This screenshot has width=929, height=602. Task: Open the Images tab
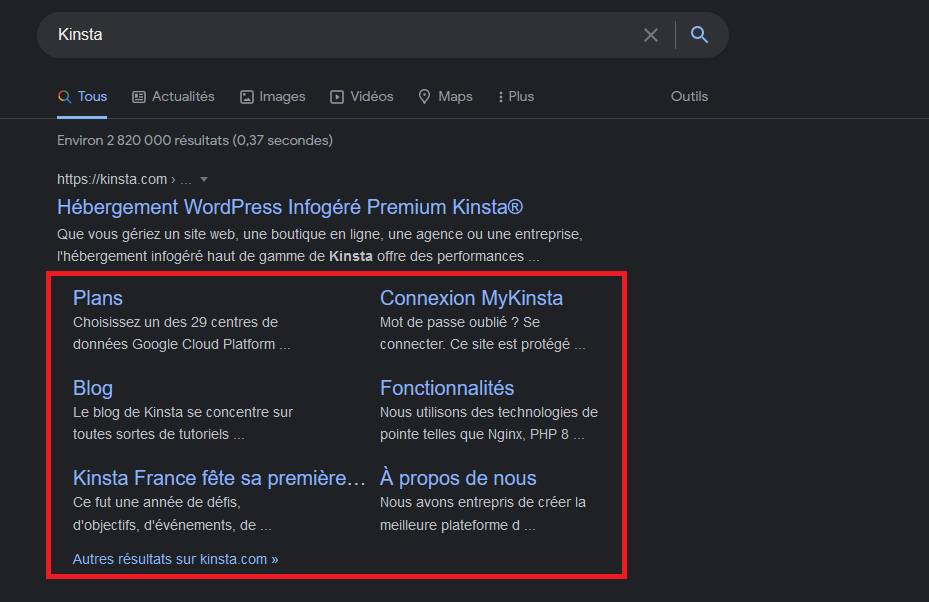pos(273,97)
